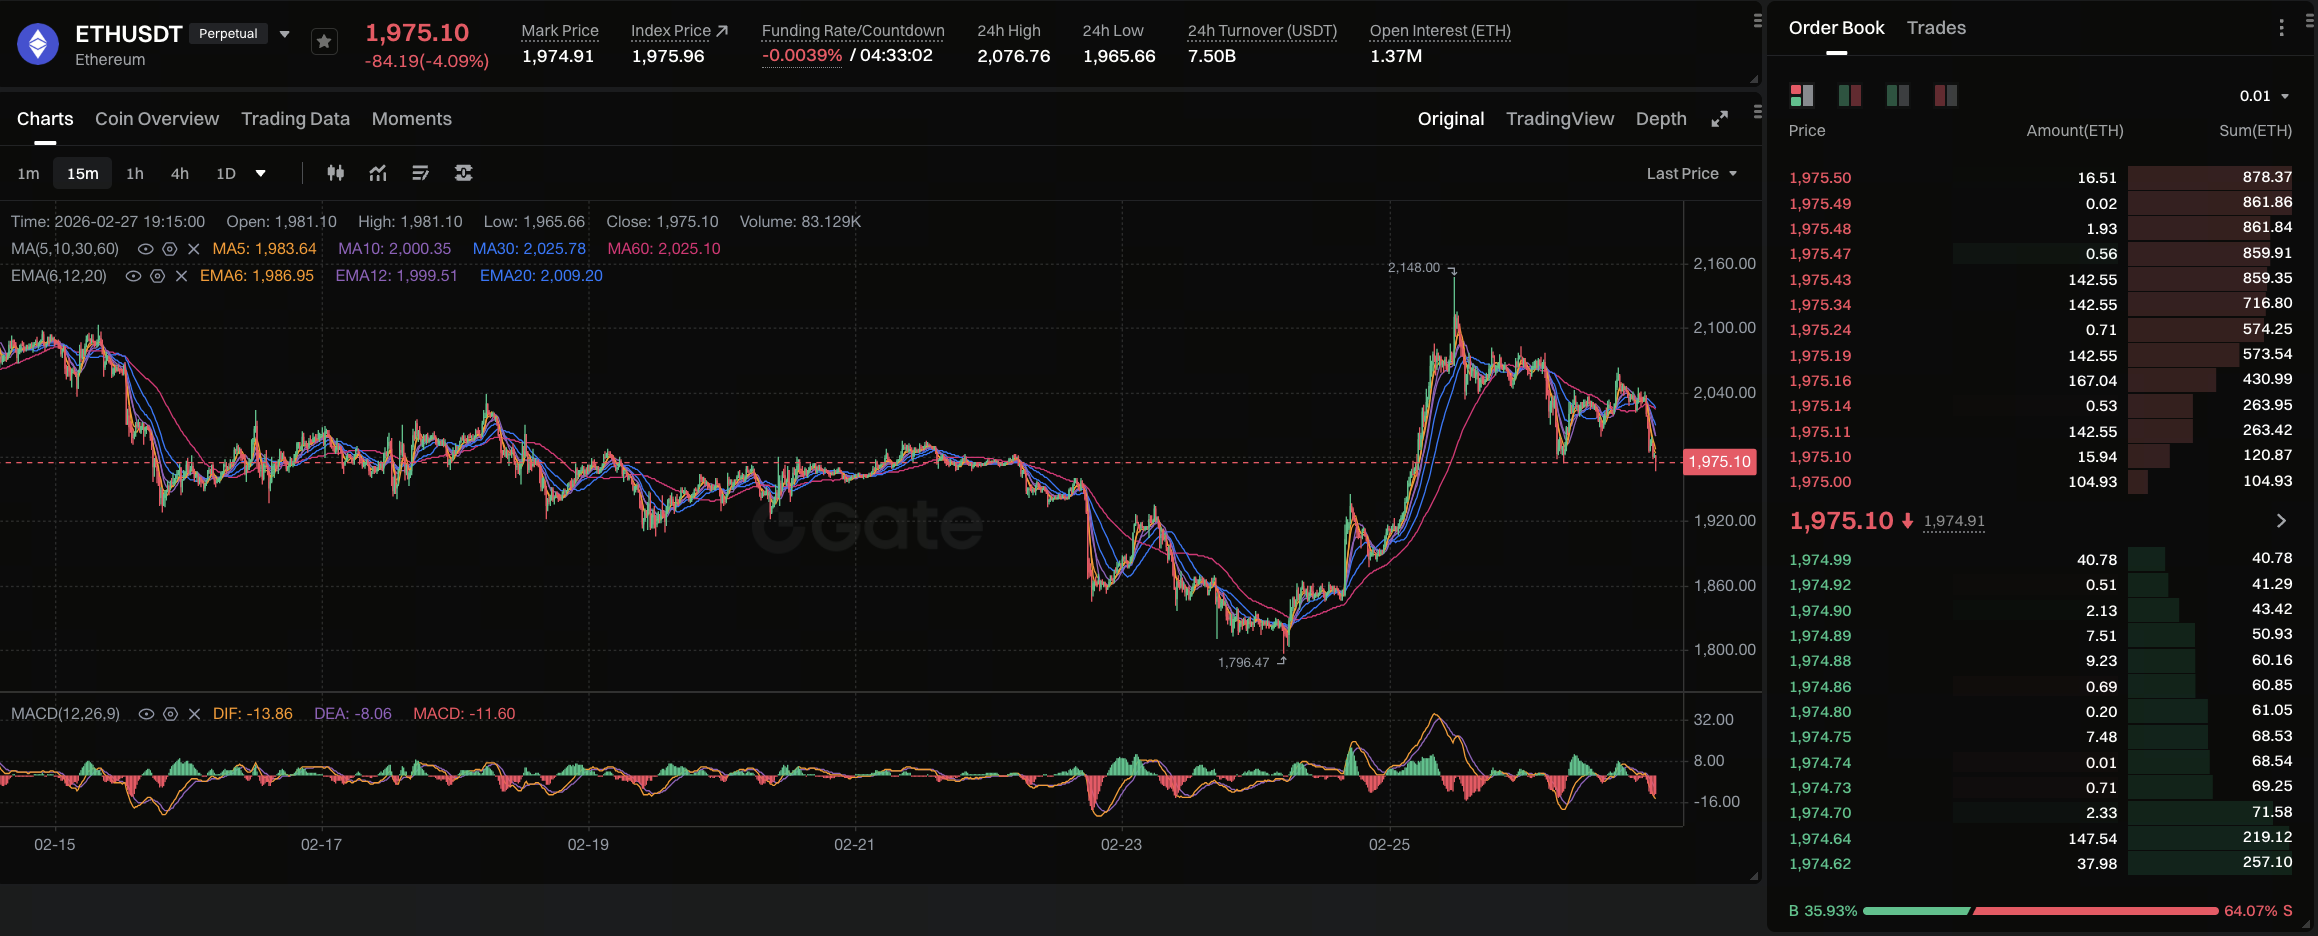Add ETHUSDT to favorites with star
This screenshot has height=936, width=2318.
point(324,41)
